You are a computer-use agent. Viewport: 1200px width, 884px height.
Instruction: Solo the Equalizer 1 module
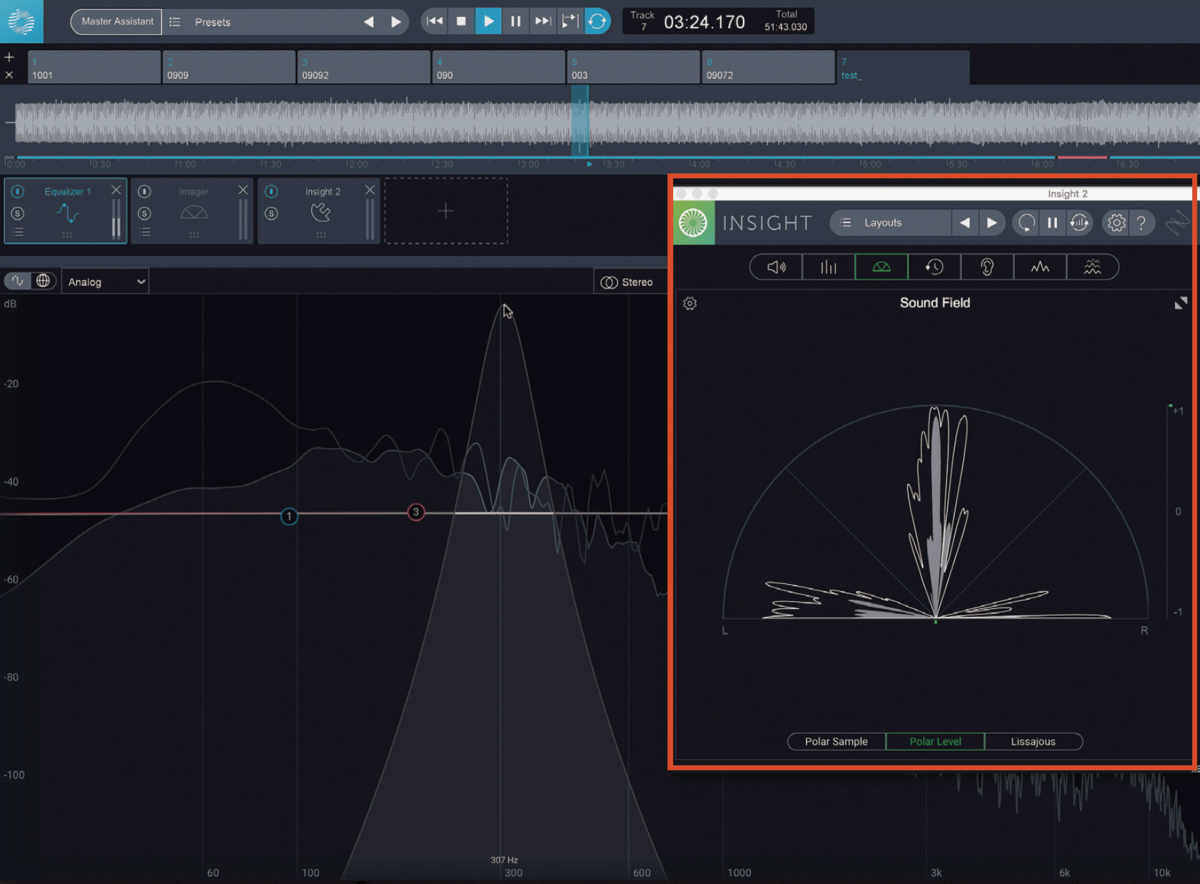coord(18,213)
